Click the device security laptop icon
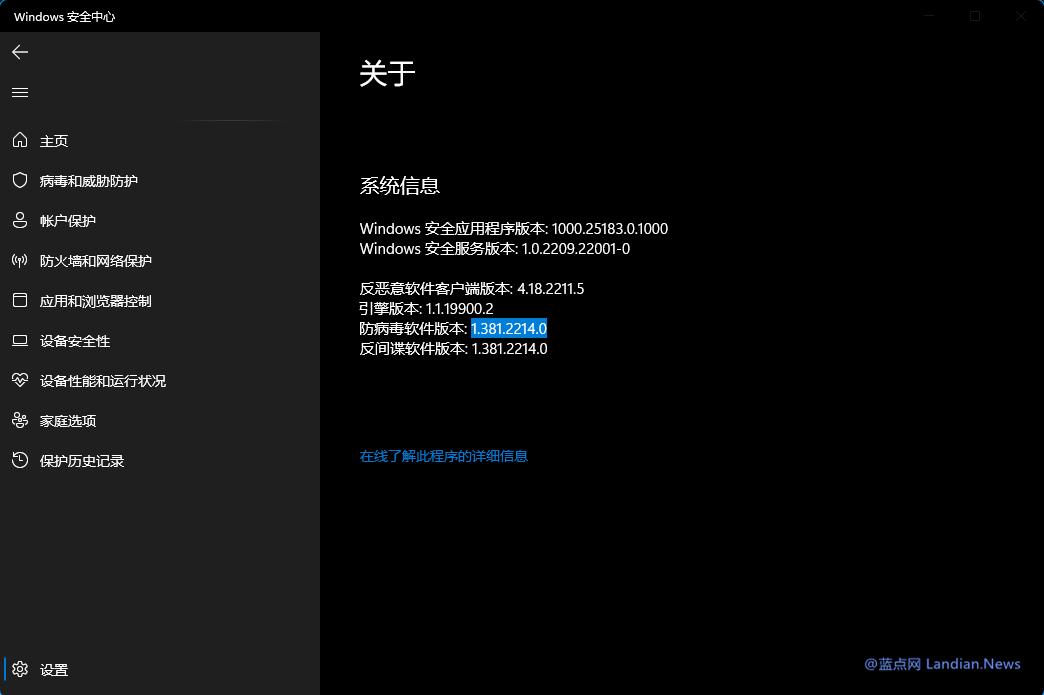 point(20,340)
